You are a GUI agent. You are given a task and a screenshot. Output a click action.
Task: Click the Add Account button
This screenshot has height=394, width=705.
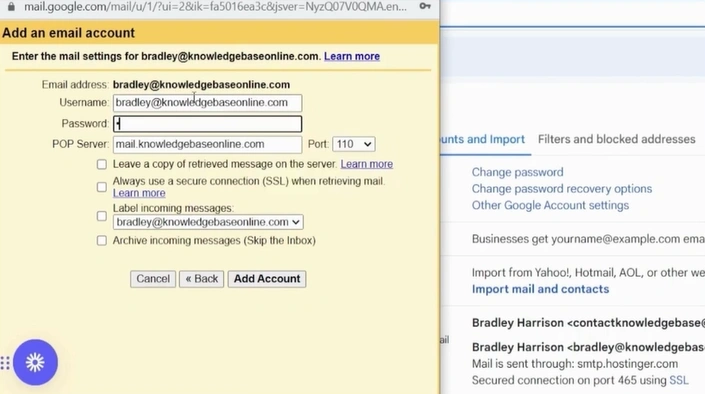click(267, 279)
